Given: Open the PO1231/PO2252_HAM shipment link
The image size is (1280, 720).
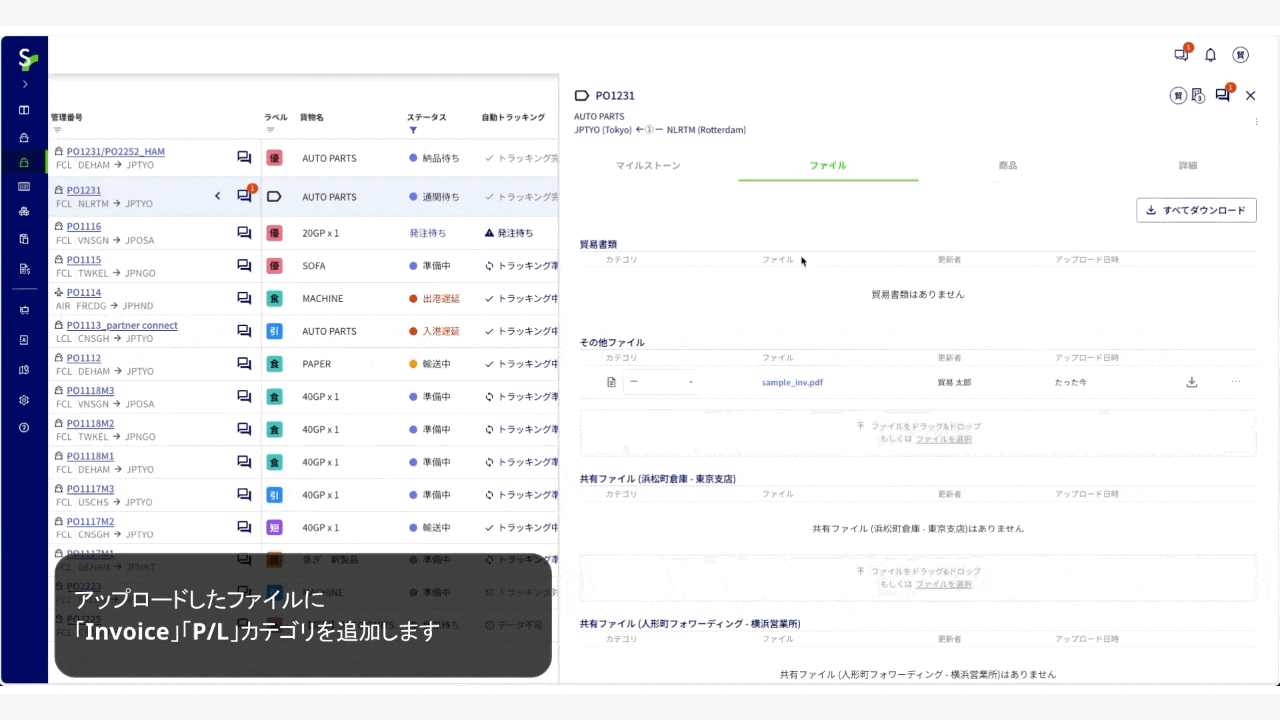Looking at the screenshot, I should click(116, 152).
